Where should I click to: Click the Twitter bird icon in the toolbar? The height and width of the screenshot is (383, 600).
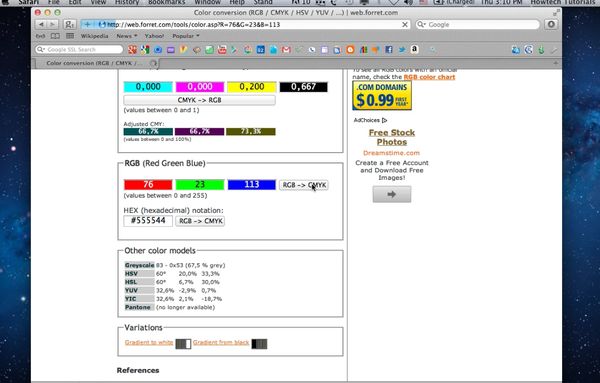click(401, 50)
